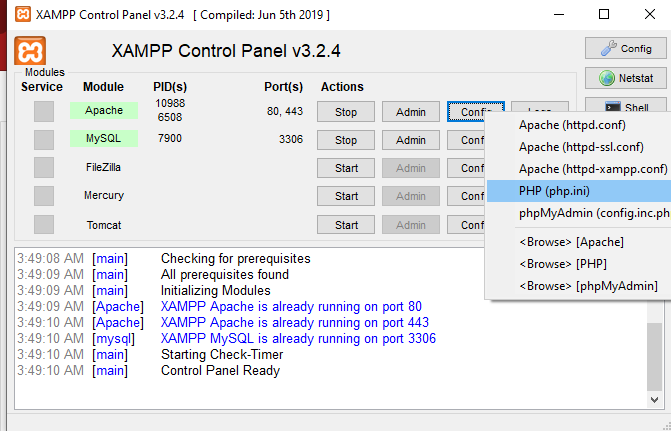
Task: Click log line about MySQL port 3306
Action: click(298, 339)
